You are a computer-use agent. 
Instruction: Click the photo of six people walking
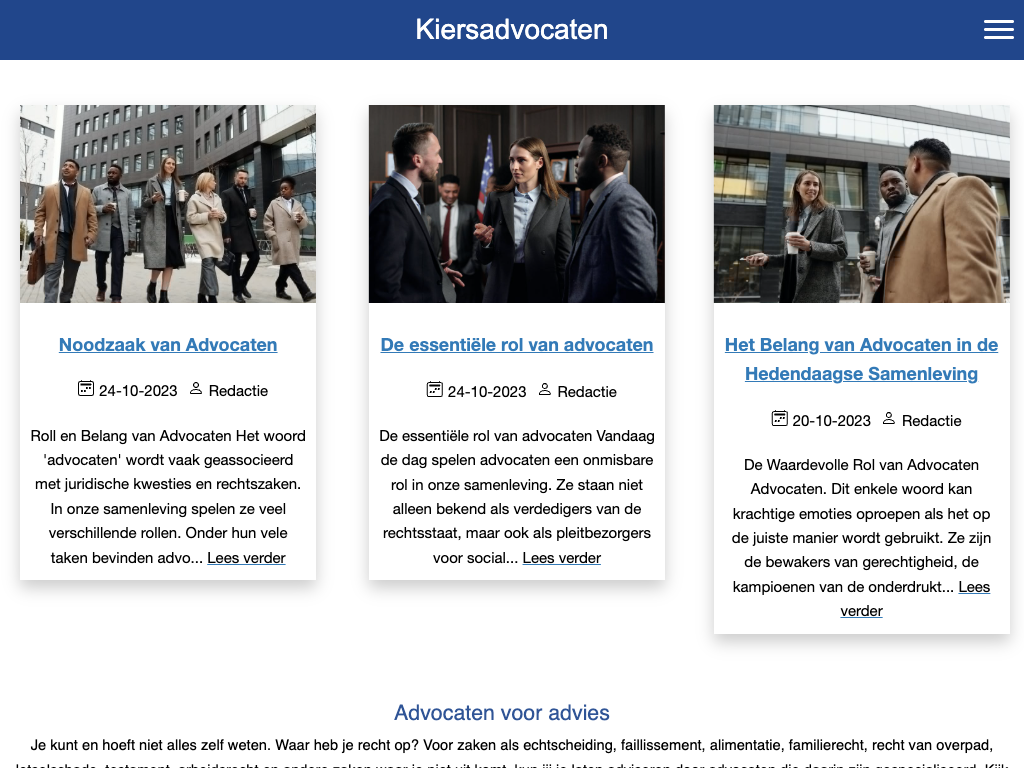click(168, 204)
